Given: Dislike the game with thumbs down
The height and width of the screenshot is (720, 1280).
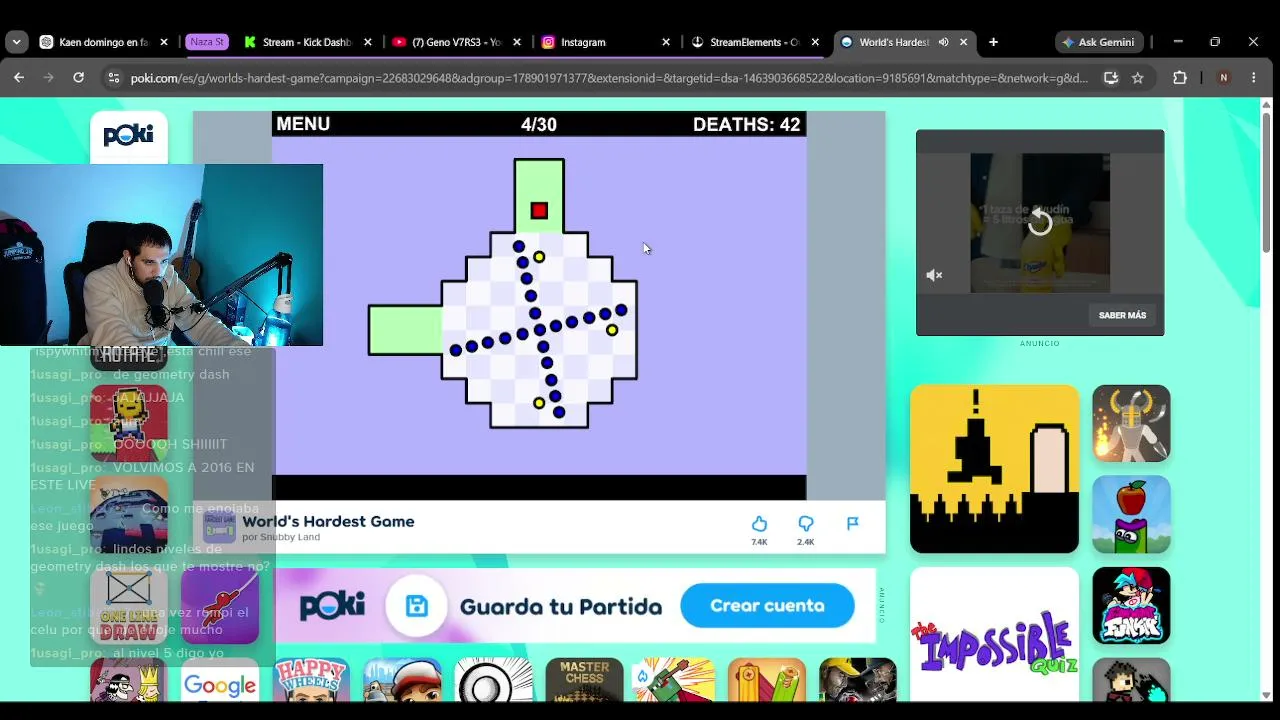Looking at the screenshot, I should click(806, 524).
